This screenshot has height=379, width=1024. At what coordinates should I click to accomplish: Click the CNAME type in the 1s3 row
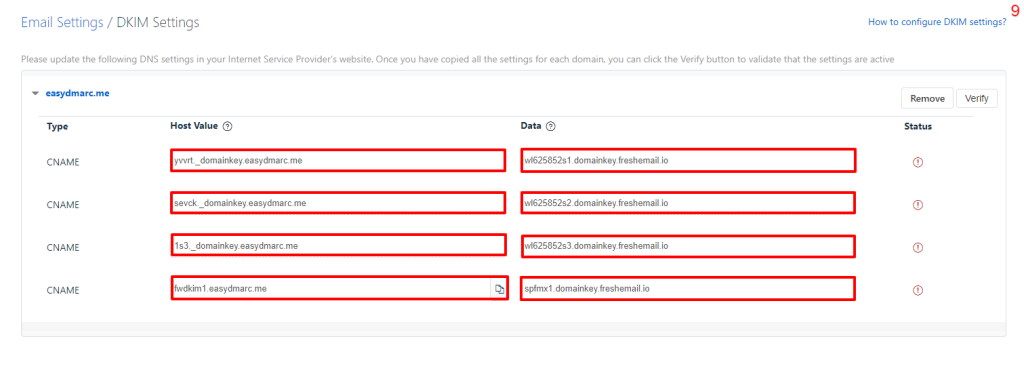63,247
